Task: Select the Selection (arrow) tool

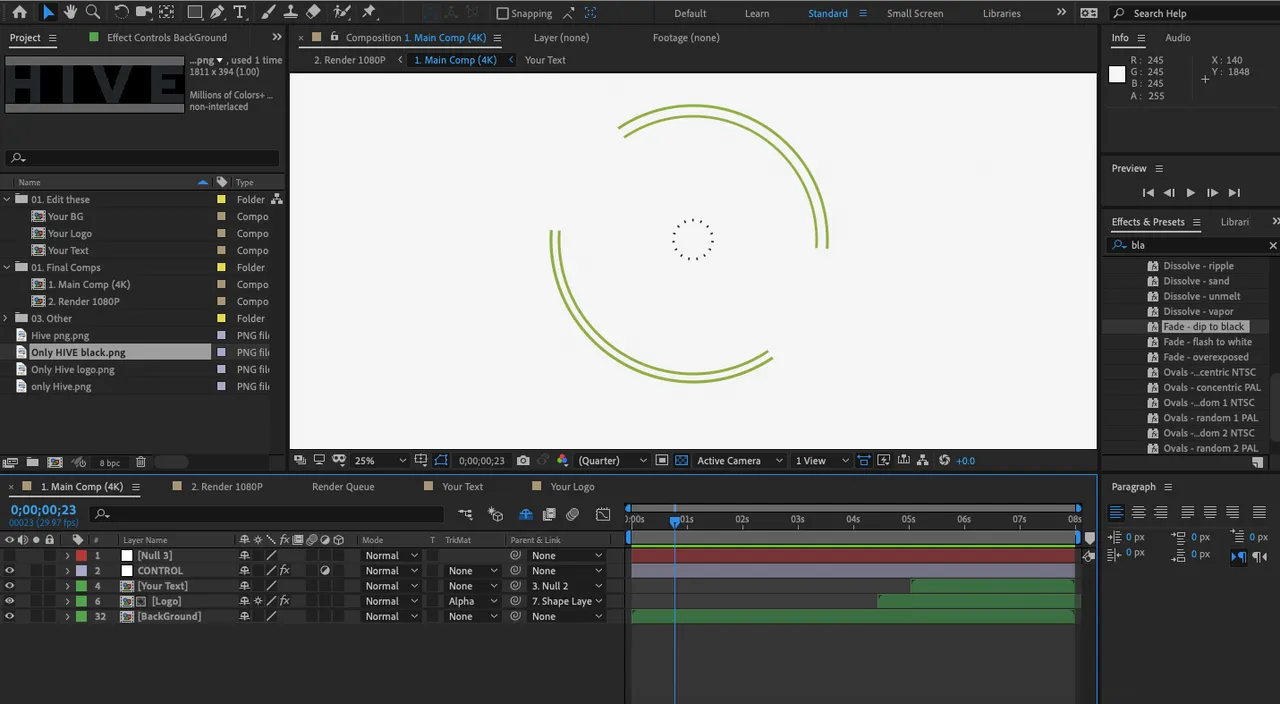Action: pyautogui.click(x=47, y=12)
